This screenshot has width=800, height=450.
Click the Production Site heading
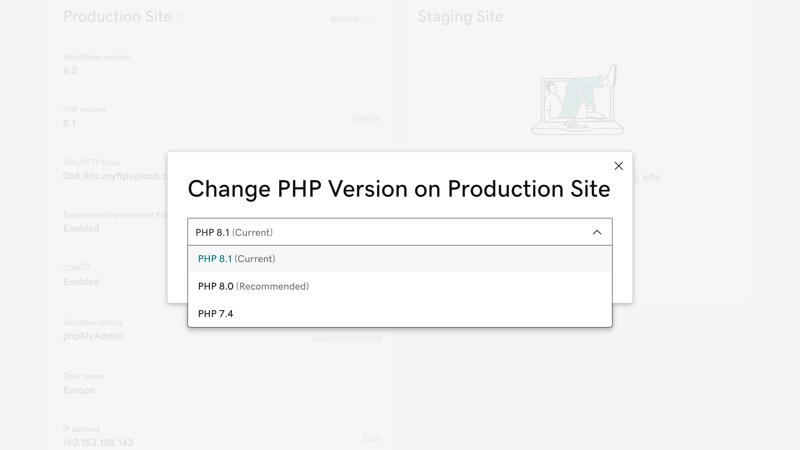[x=117, y=17]
